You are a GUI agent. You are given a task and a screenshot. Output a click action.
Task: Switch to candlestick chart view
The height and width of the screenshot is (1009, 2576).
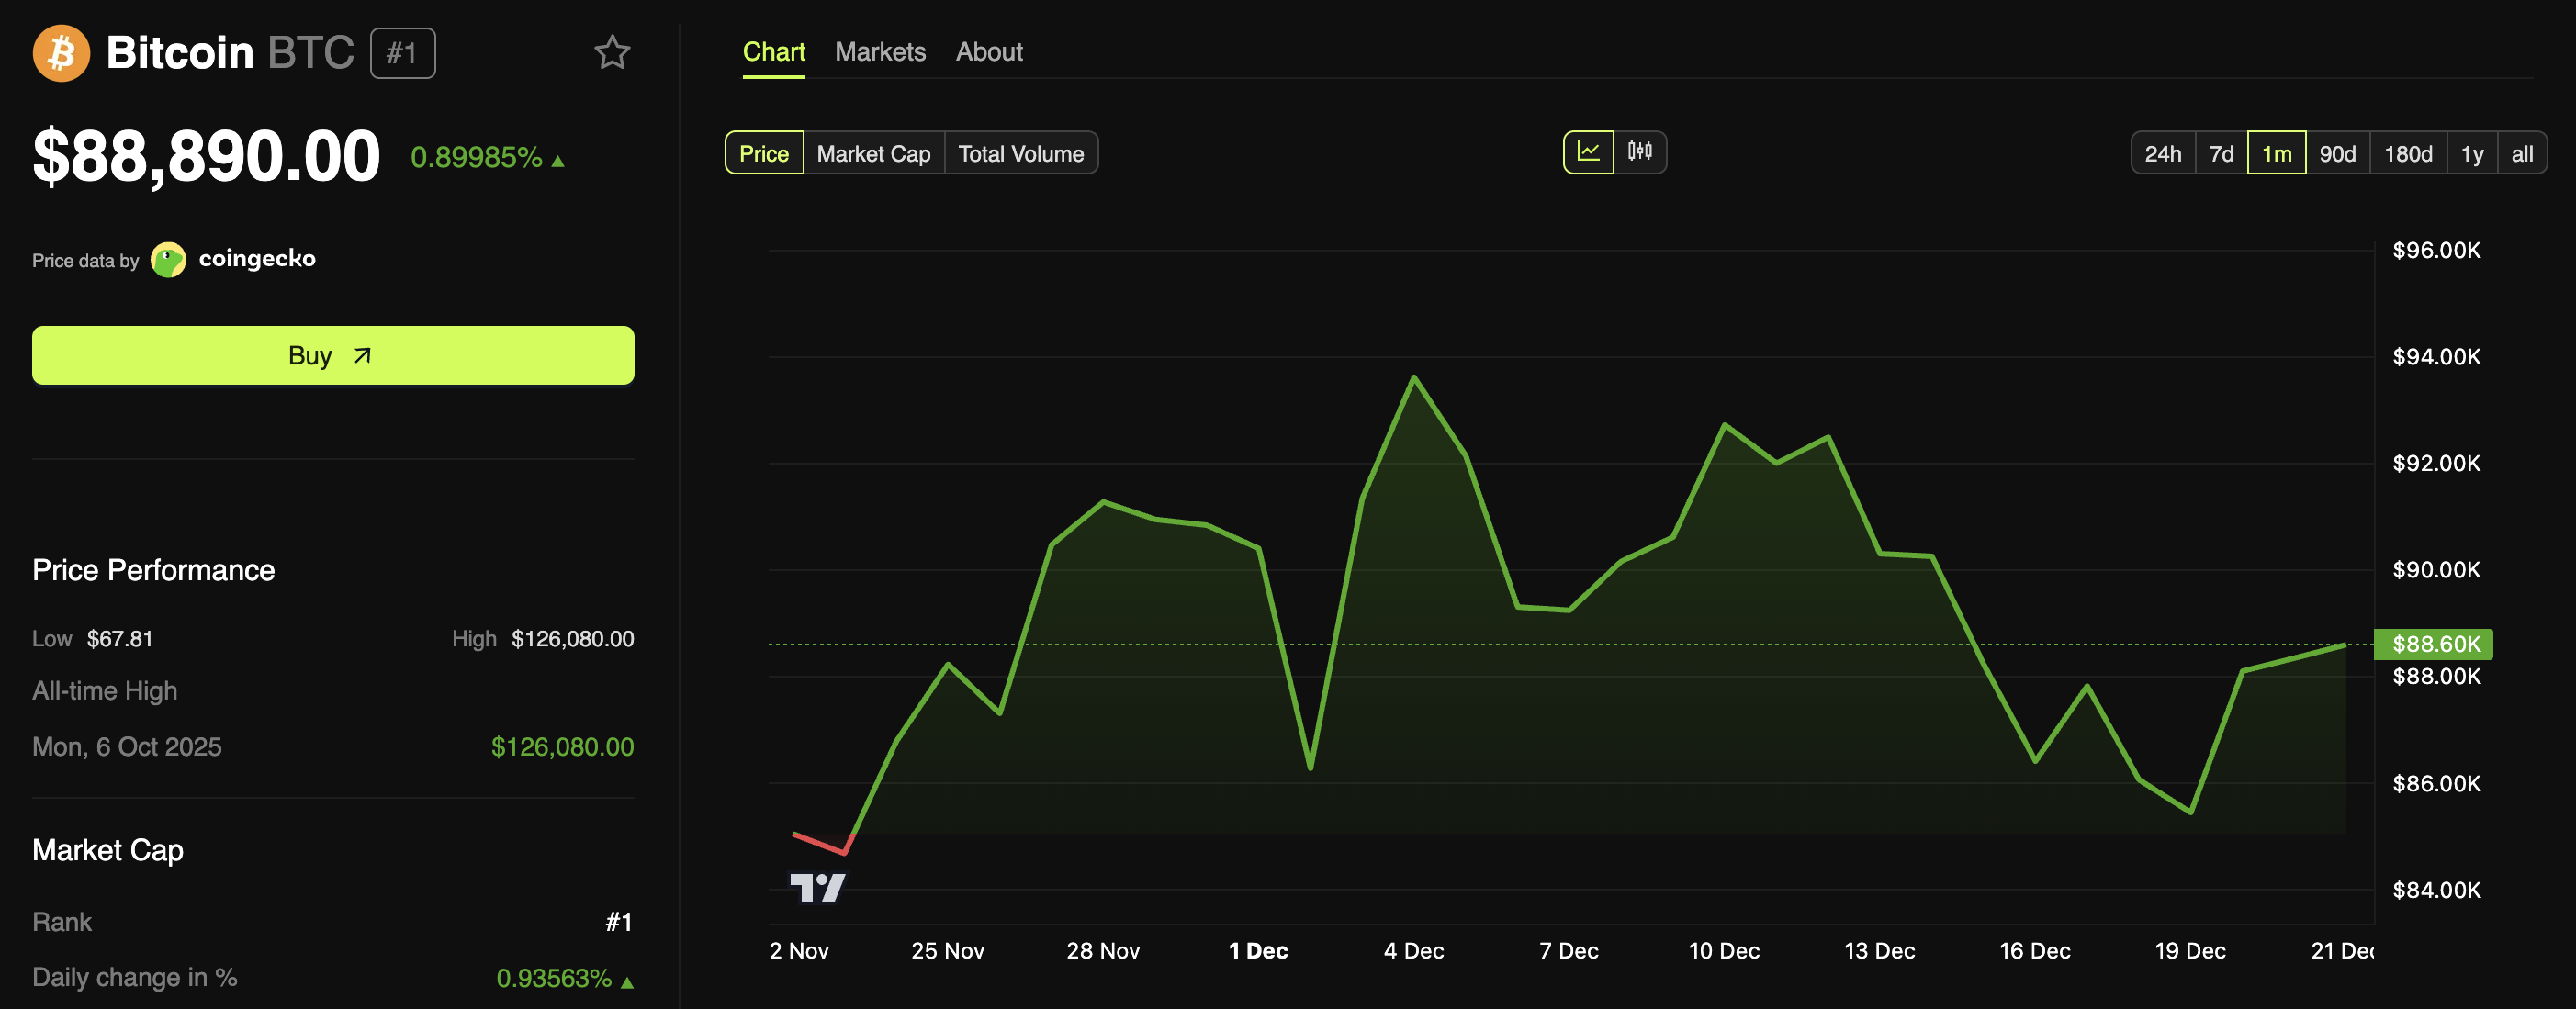pos(1640,152)
